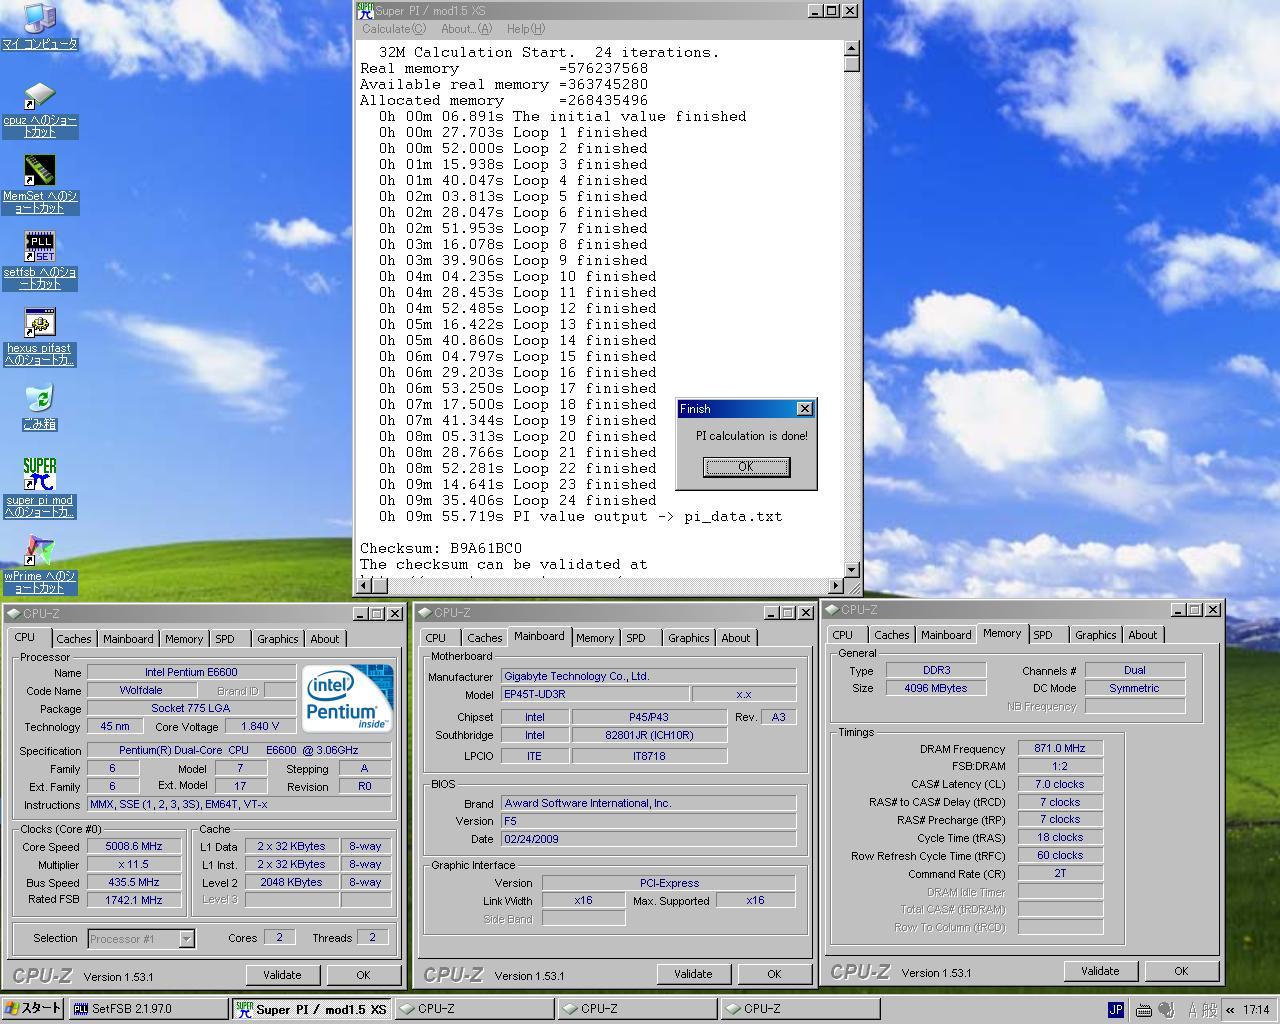Expand hidden tray icons chevron
The width and height of the screenshot is (1280, 1024).
coord(1229,1010)
